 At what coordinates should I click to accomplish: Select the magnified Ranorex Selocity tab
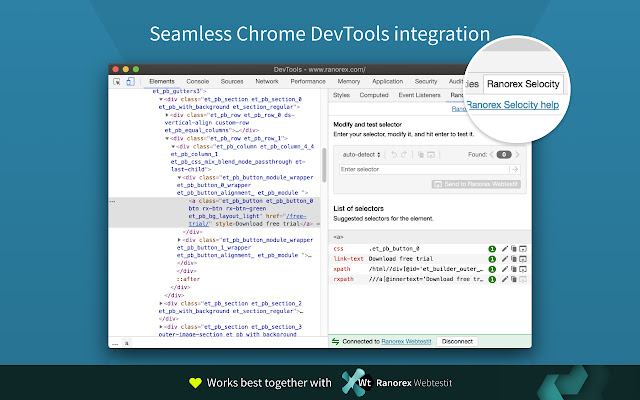tap(523, 84)
